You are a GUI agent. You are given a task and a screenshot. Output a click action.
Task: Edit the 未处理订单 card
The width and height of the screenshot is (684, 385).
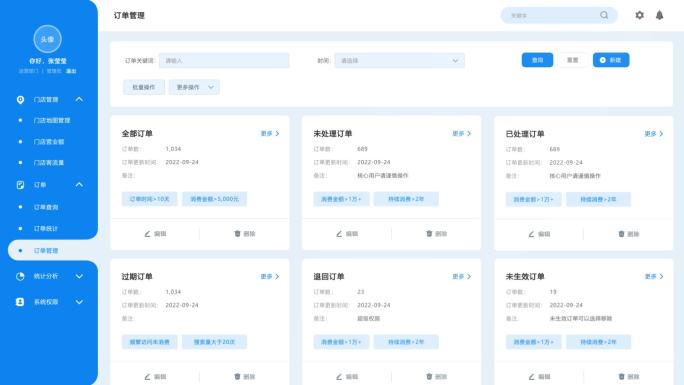[347, 234]
